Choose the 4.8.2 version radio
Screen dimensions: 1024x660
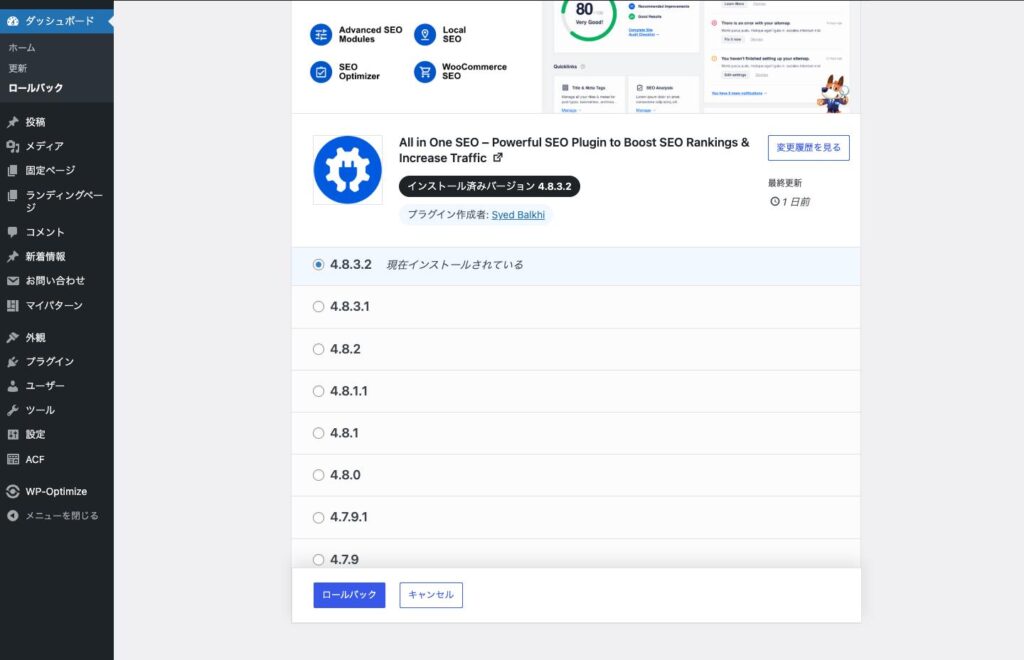(318, 349)
